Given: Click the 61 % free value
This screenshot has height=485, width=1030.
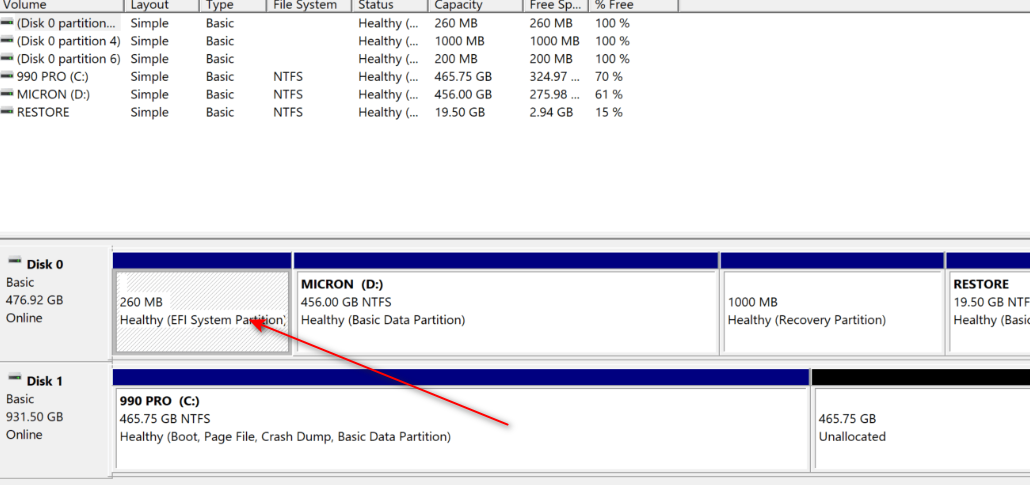Looking at the screenshot, I should (609, 94).
